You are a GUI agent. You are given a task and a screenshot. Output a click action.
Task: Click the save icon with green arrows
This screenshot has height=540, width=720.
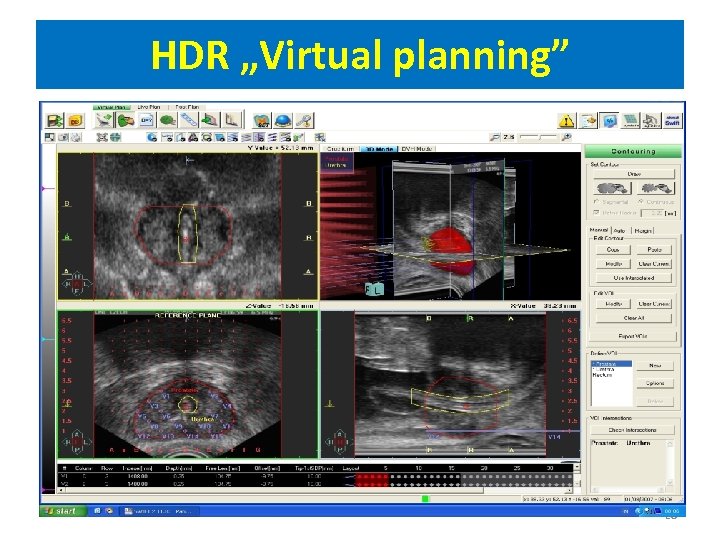[x=55, y=121]
